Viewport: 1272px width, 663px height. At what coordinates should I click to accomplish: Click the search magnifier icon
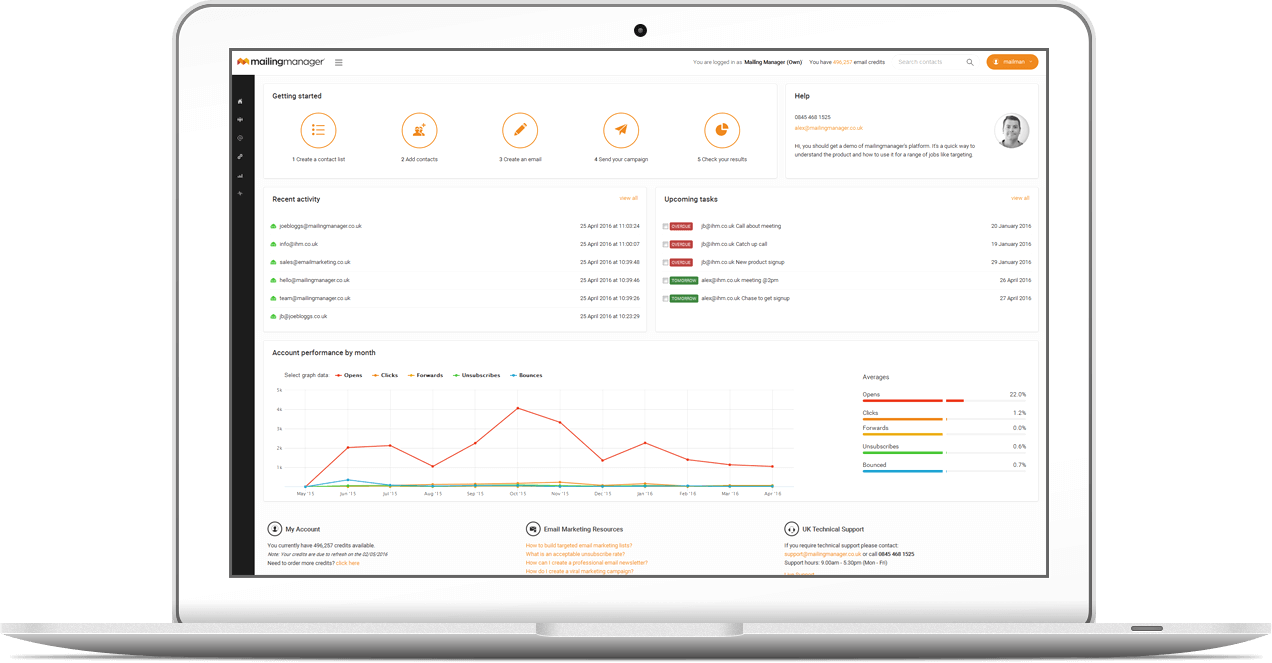[x=970, y=62]
